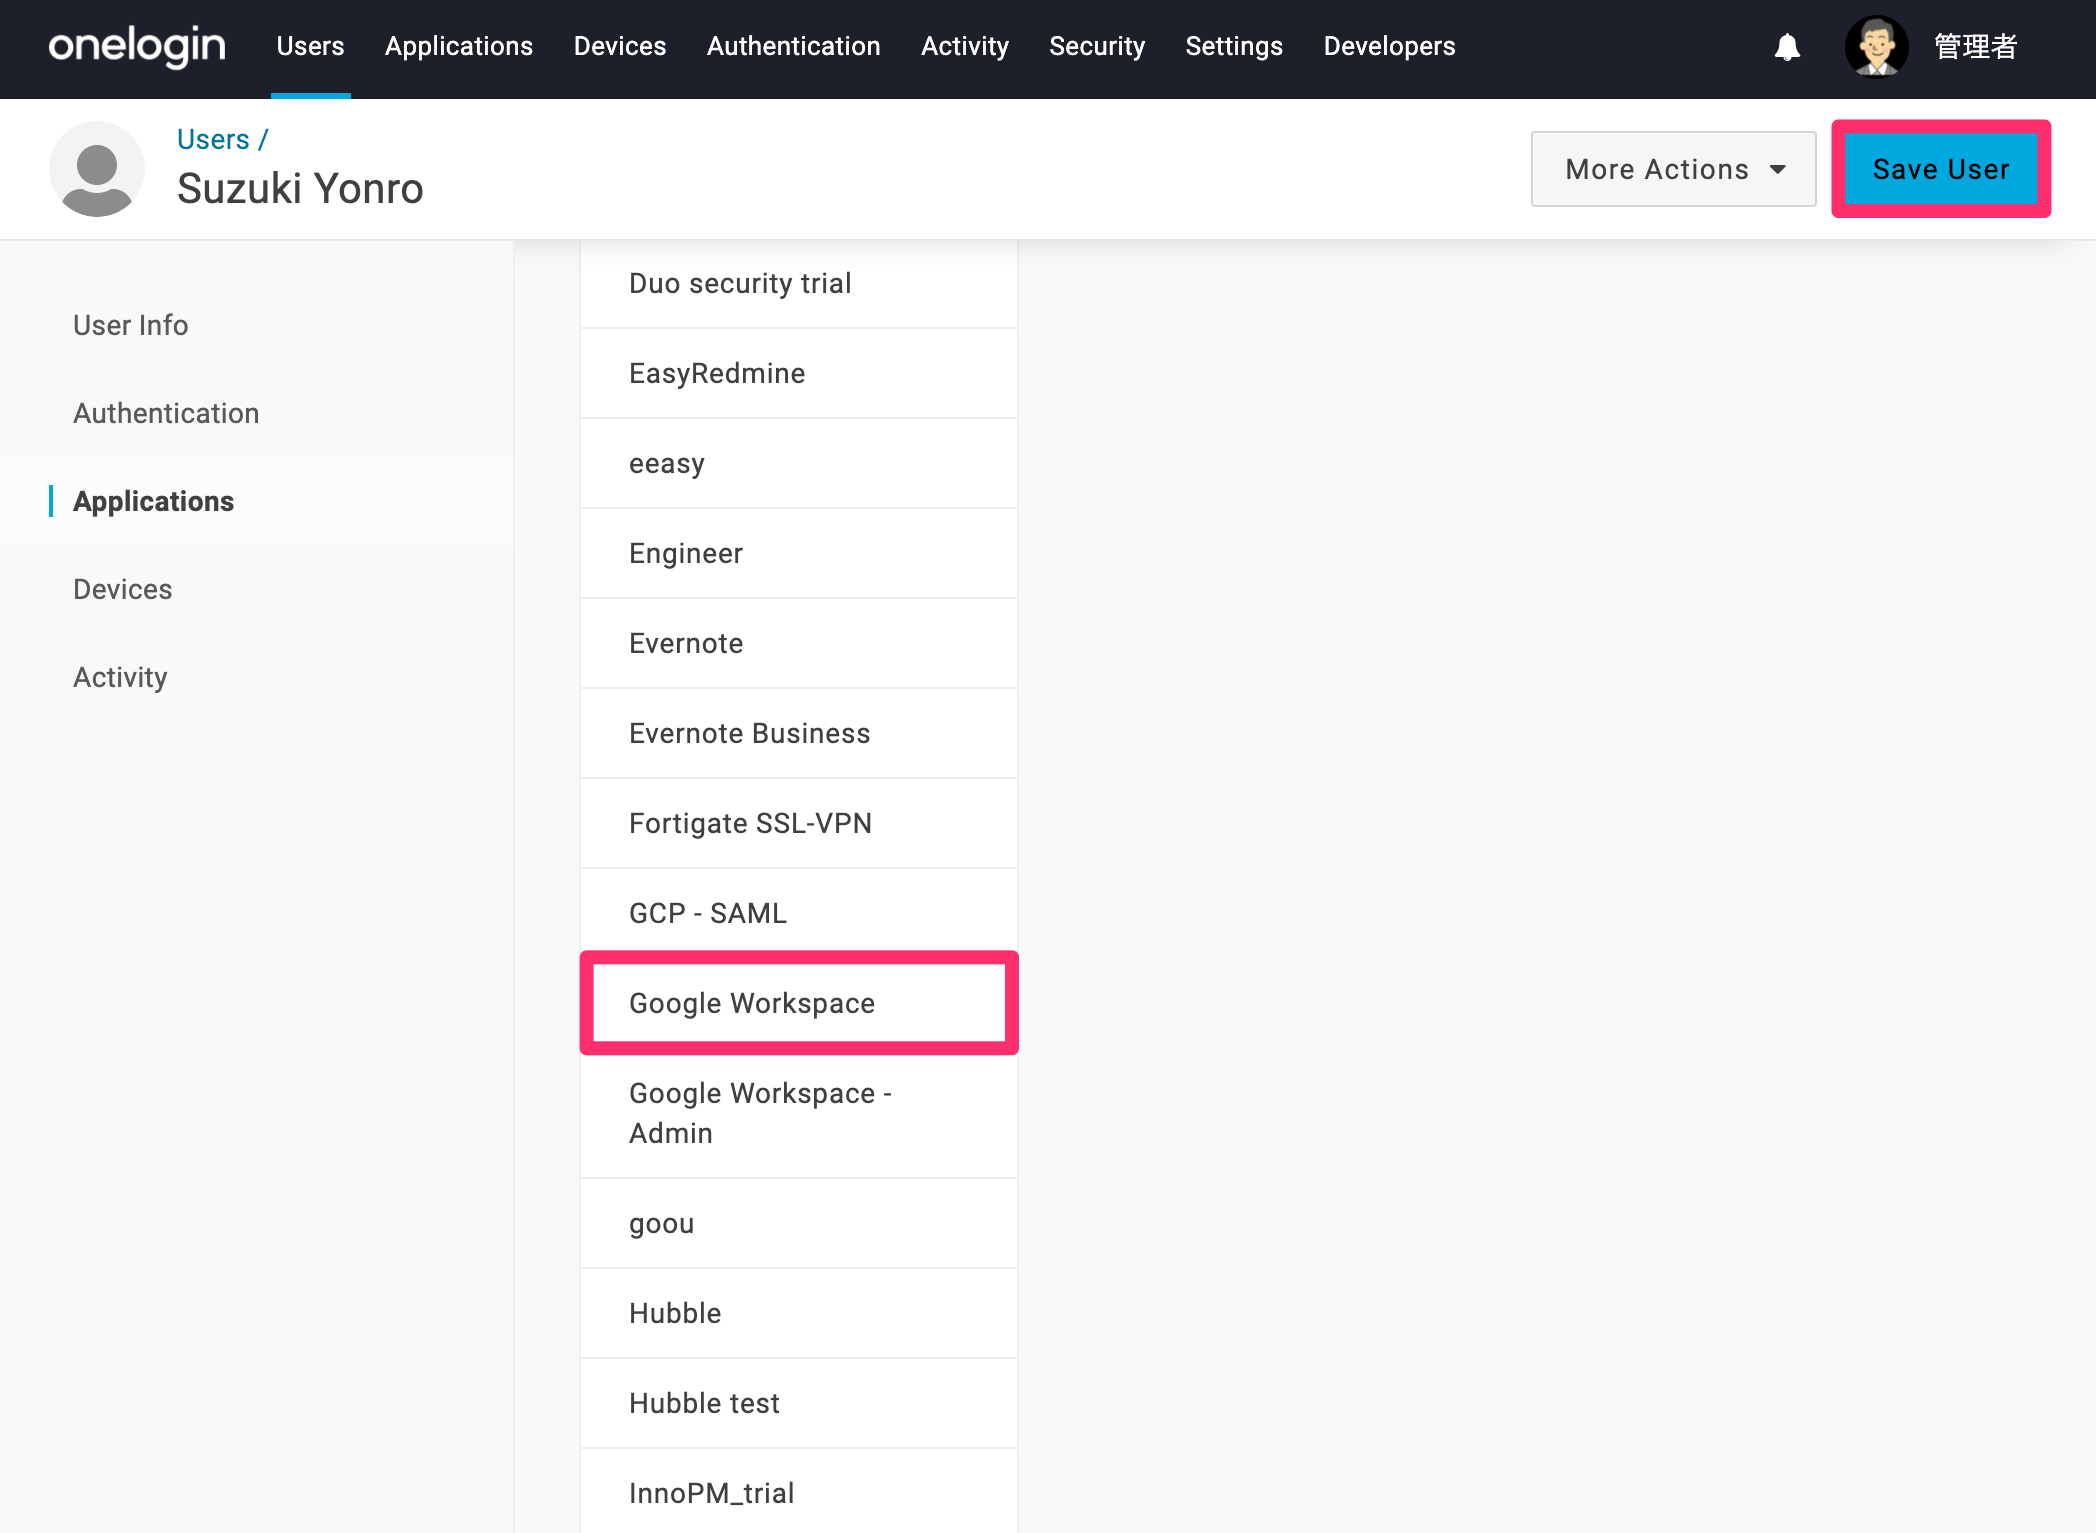Open the Authentication top menu
The image size is (2096, 1533).
click(x=794, y=46)
